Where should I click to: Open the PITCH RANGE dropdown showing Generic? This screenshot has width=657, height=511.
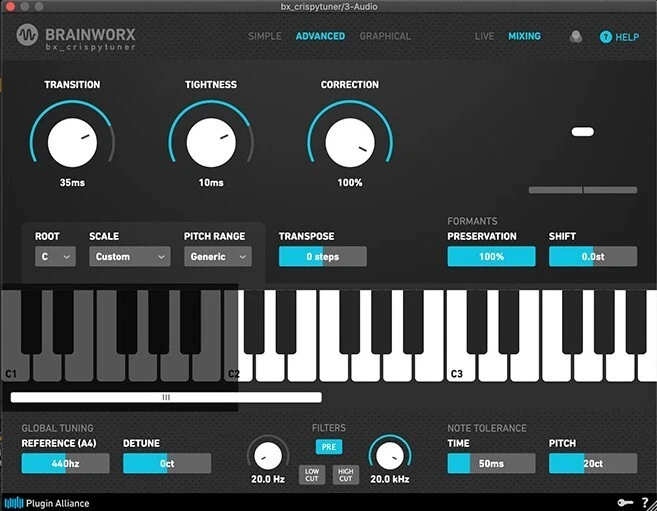(x=218, y=256)
